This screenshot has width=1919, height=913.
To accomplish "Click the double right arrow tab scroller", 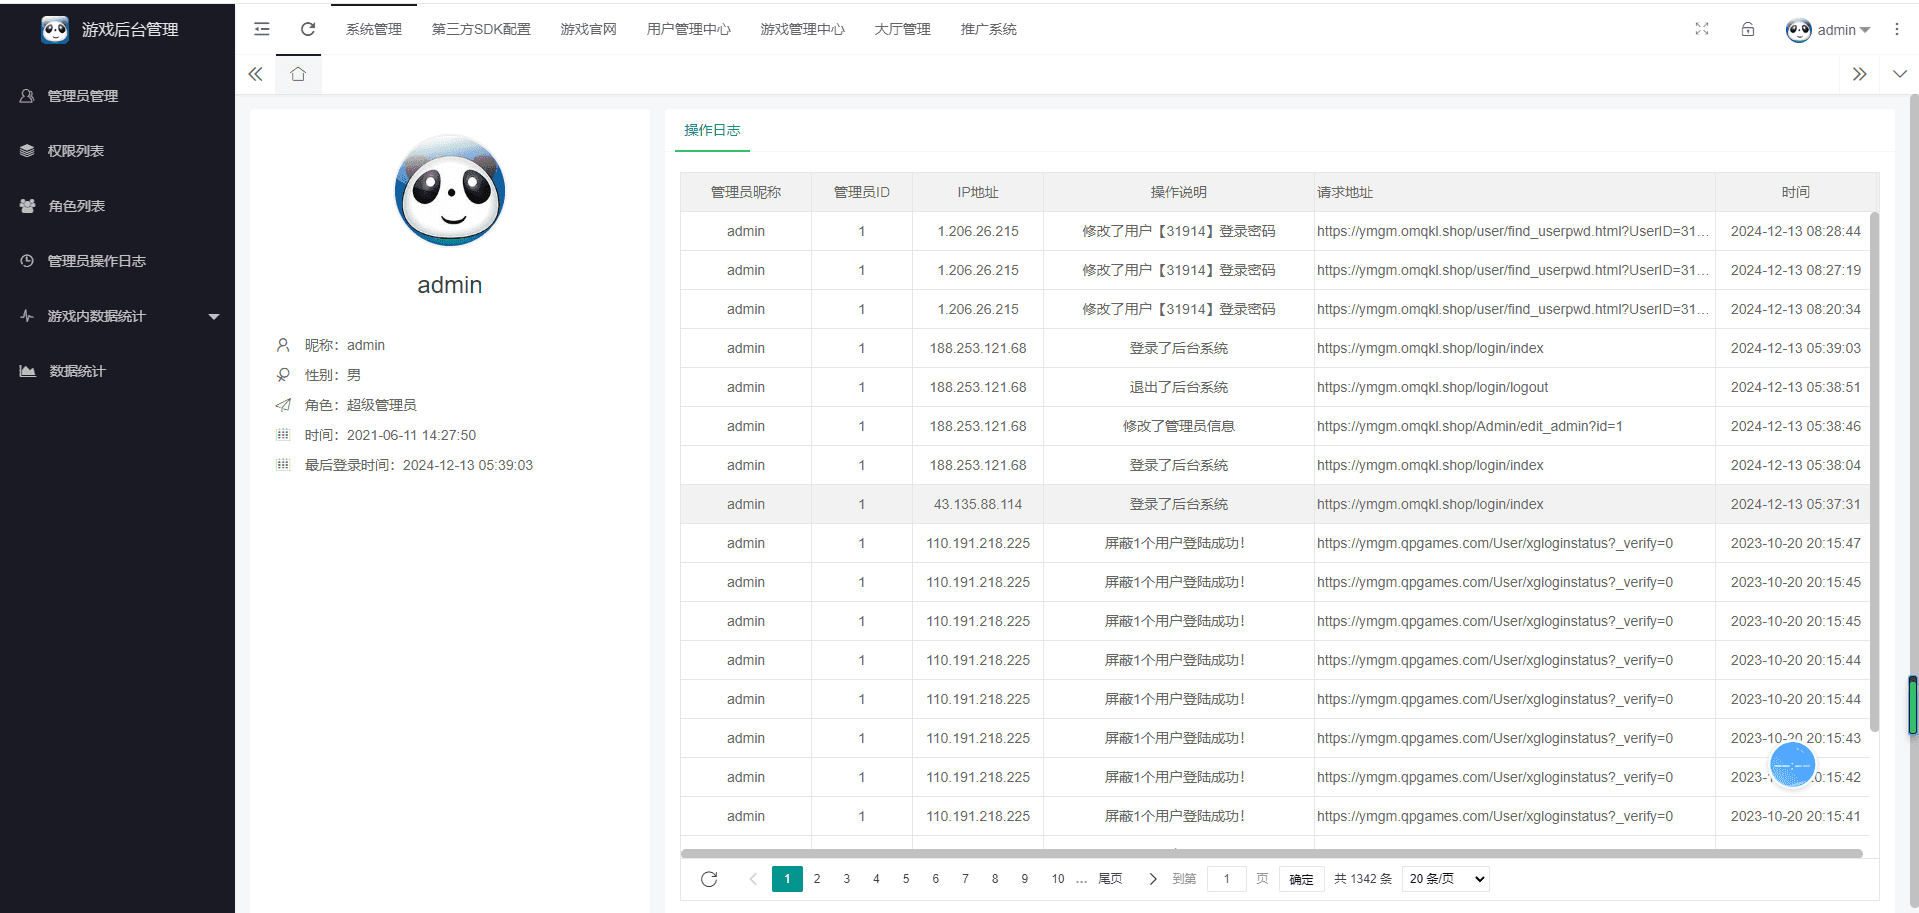I will [x=1860, y=74].
